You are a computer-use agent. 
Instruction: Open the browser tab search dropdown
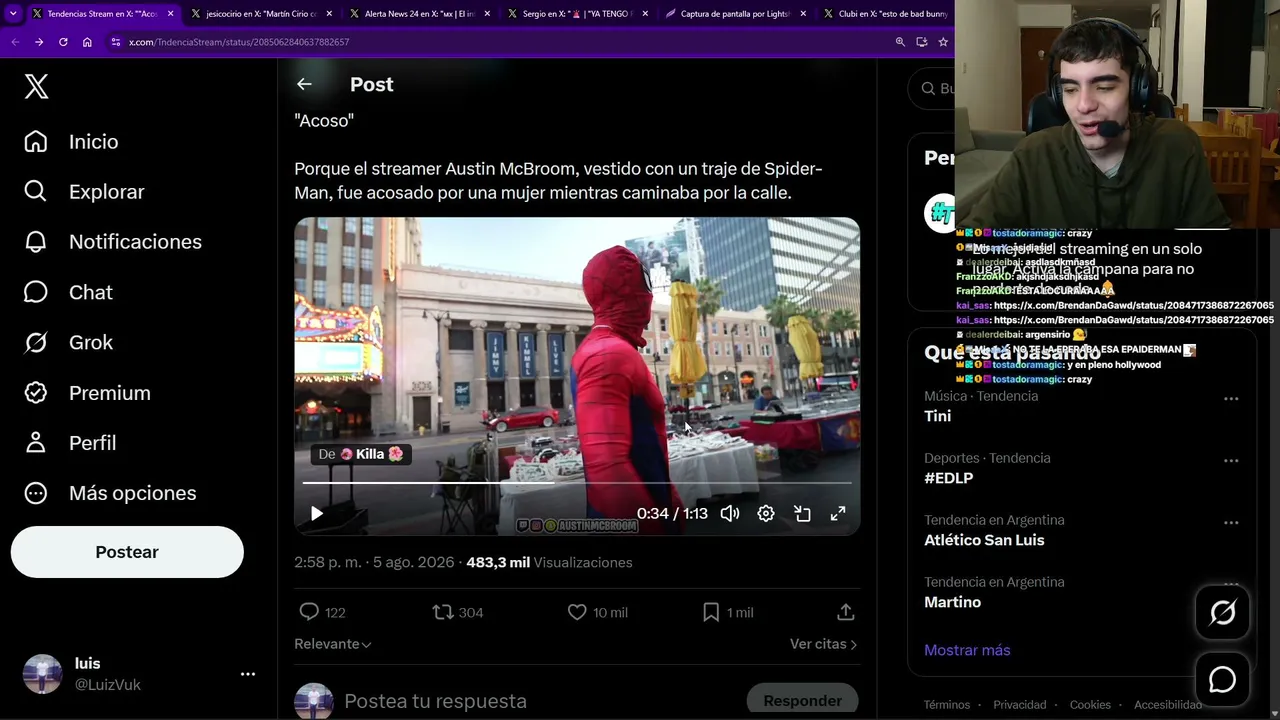[x=13, y=14]
